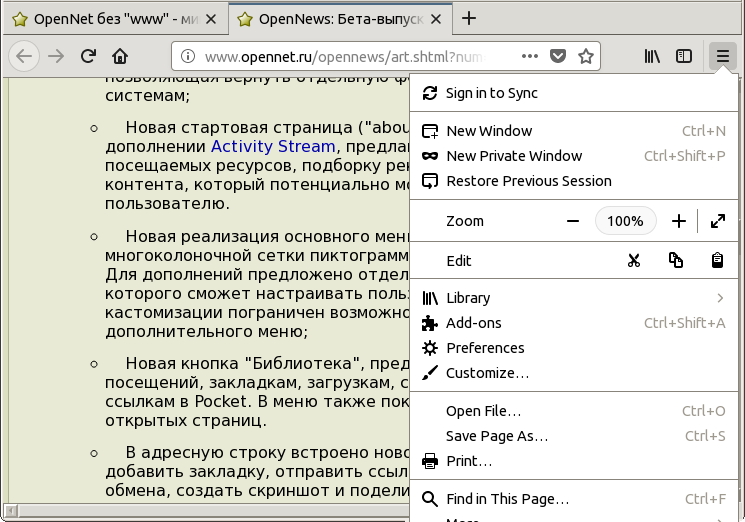Close the hamburger menu button

tap(721, 56)
